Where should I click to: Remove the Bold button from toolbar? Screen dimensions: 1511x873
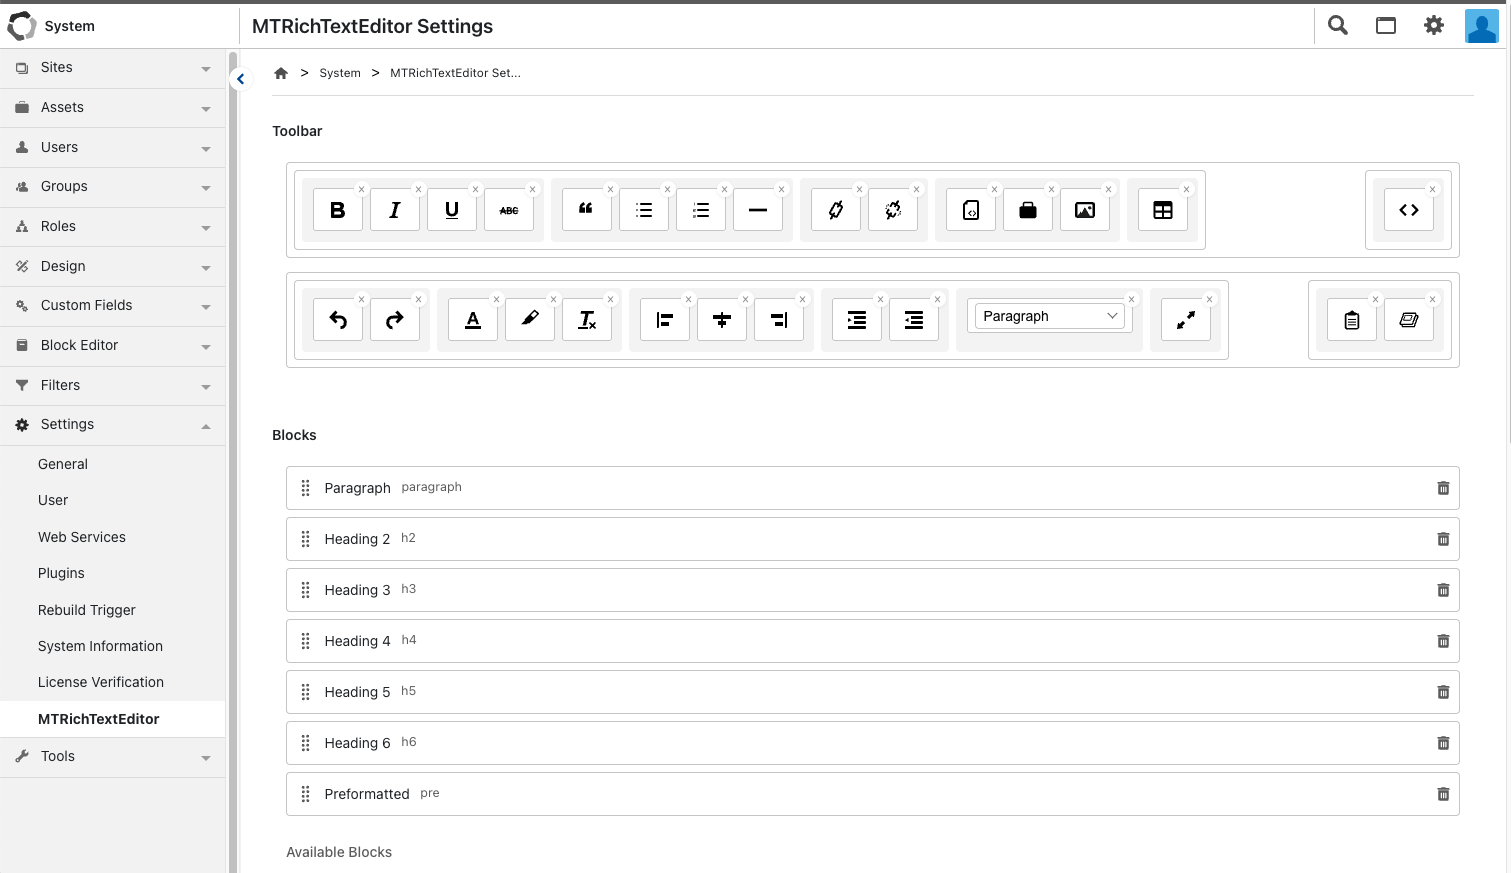(x=362, y=189)
